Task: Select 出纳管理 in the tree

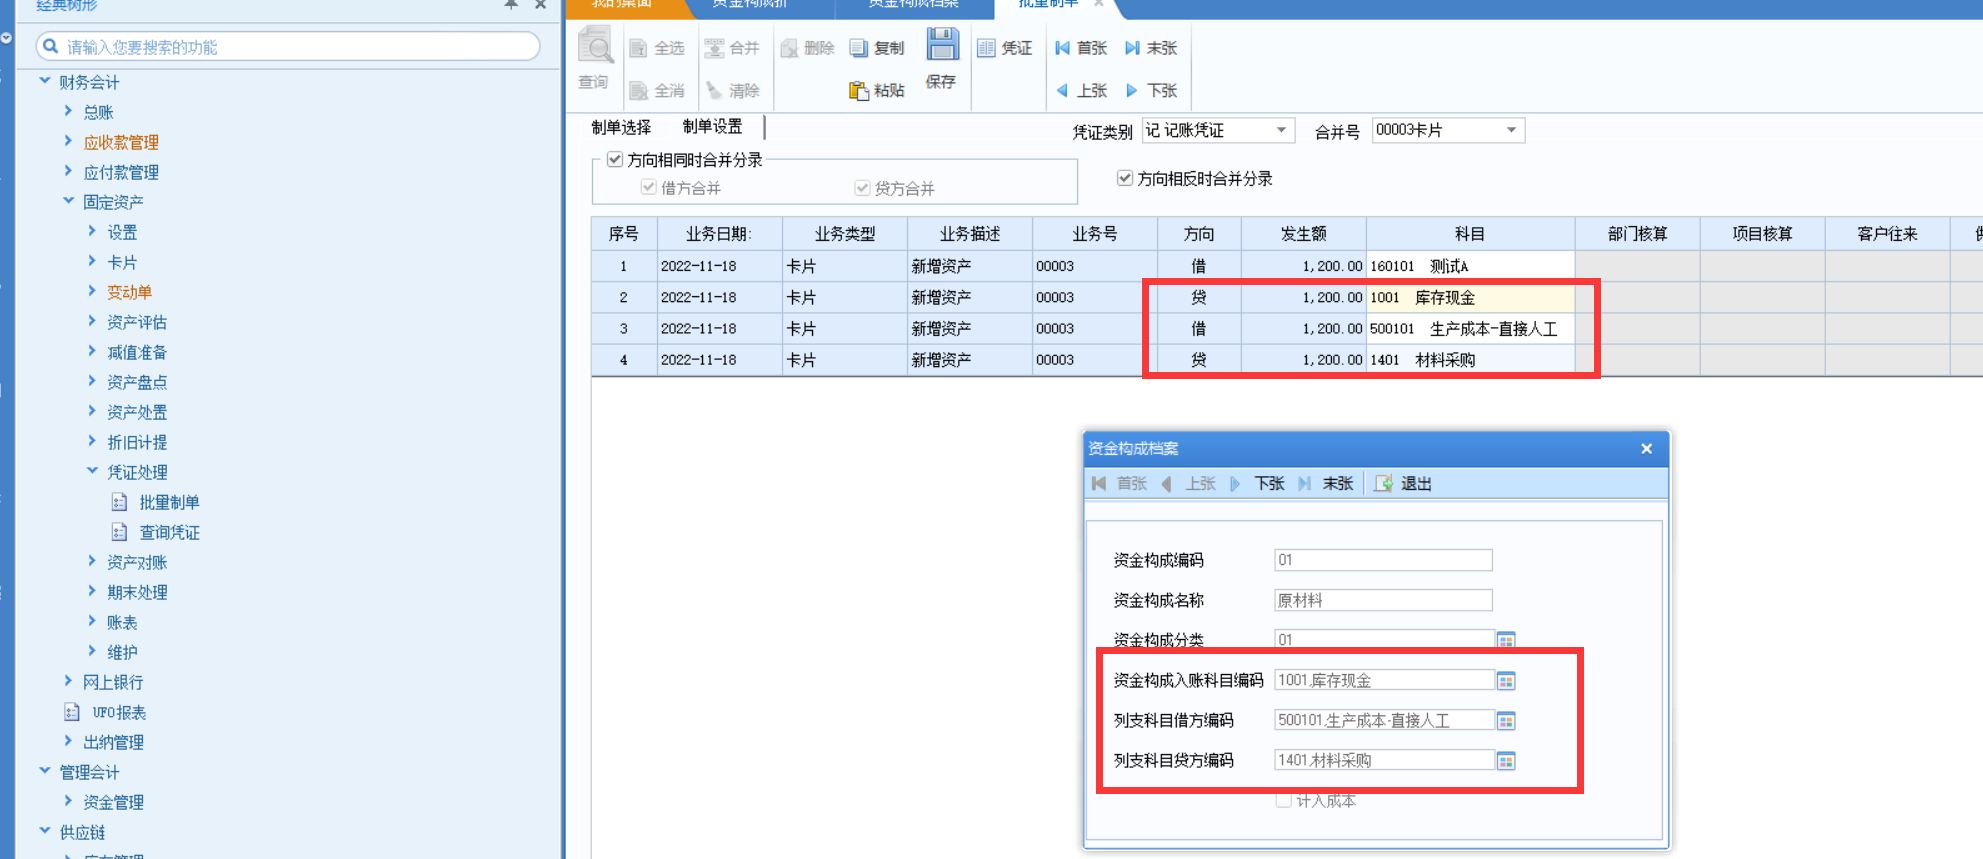Action: (113, 742)
